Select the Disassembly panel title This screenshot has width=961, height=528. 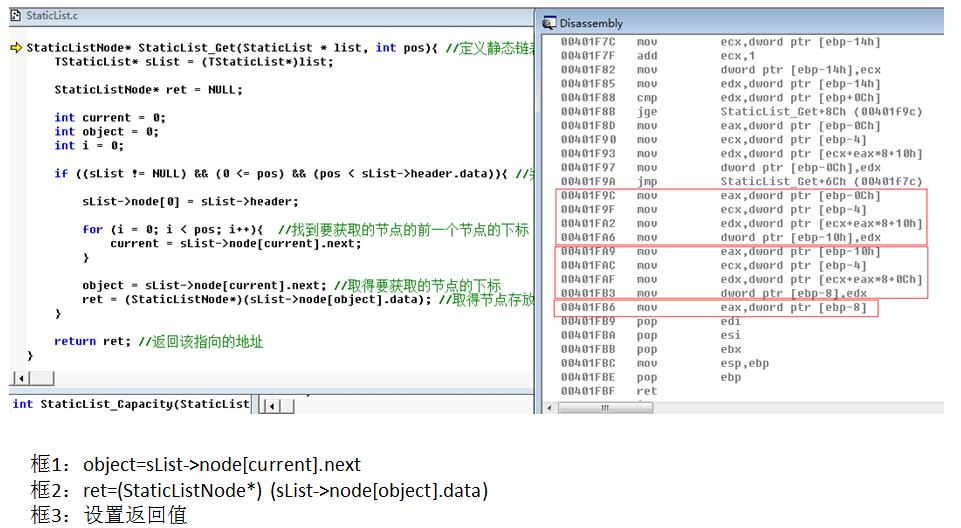click(591, 23)
